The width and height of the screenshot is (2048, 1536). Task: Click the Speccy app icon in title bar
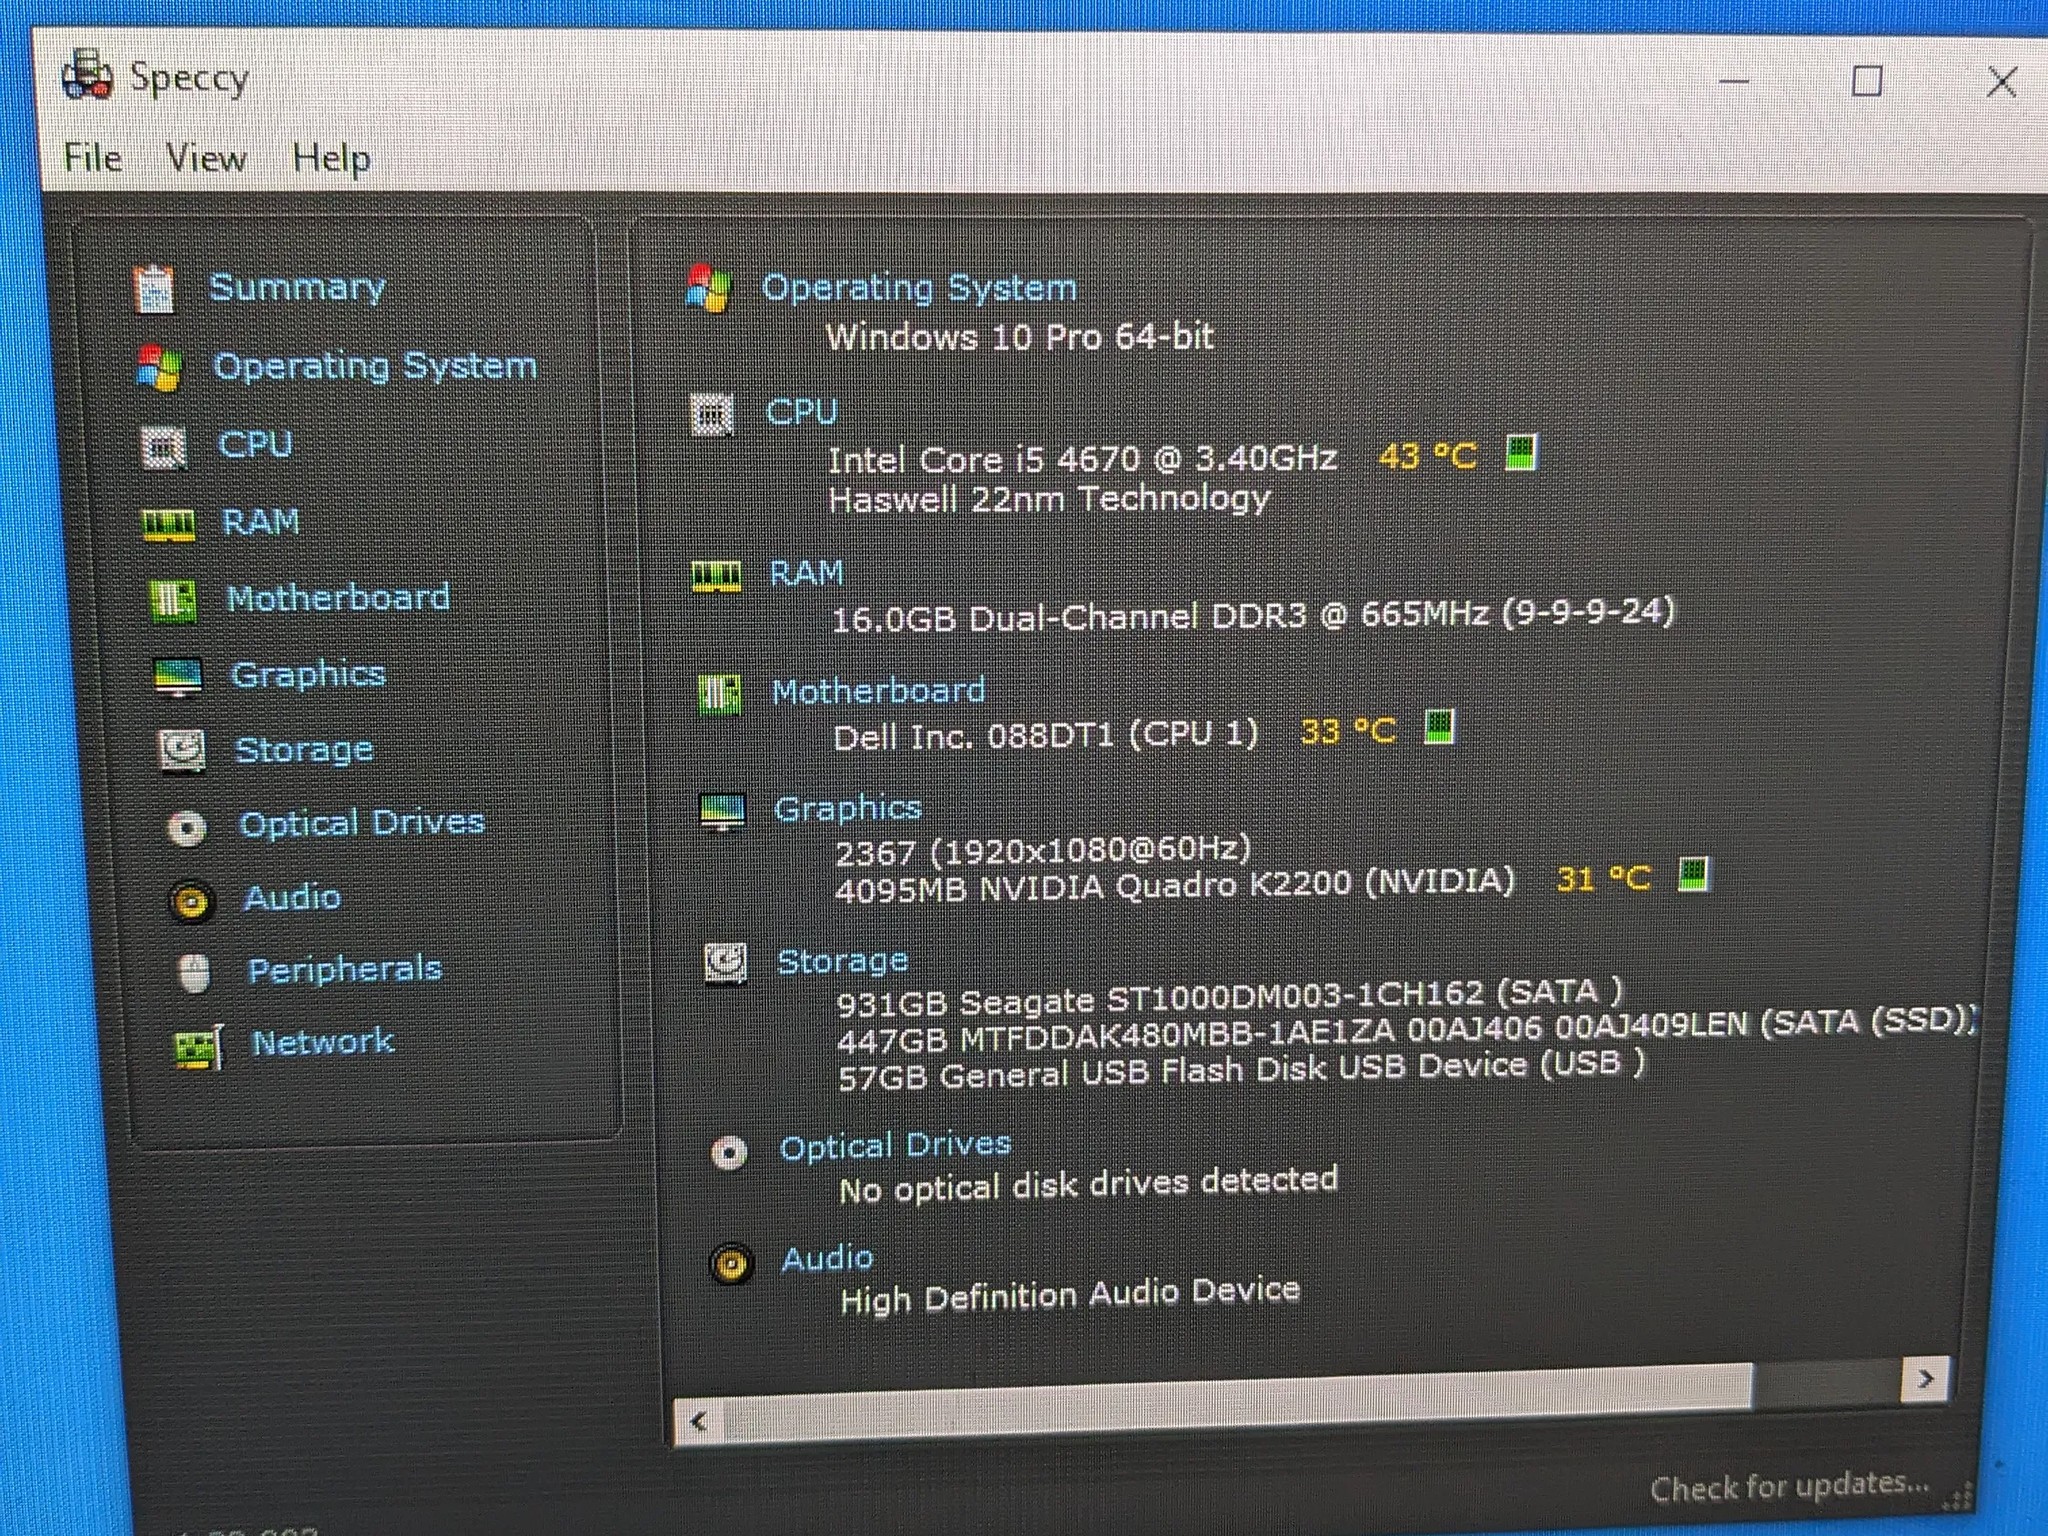click(x=87, y=75)
